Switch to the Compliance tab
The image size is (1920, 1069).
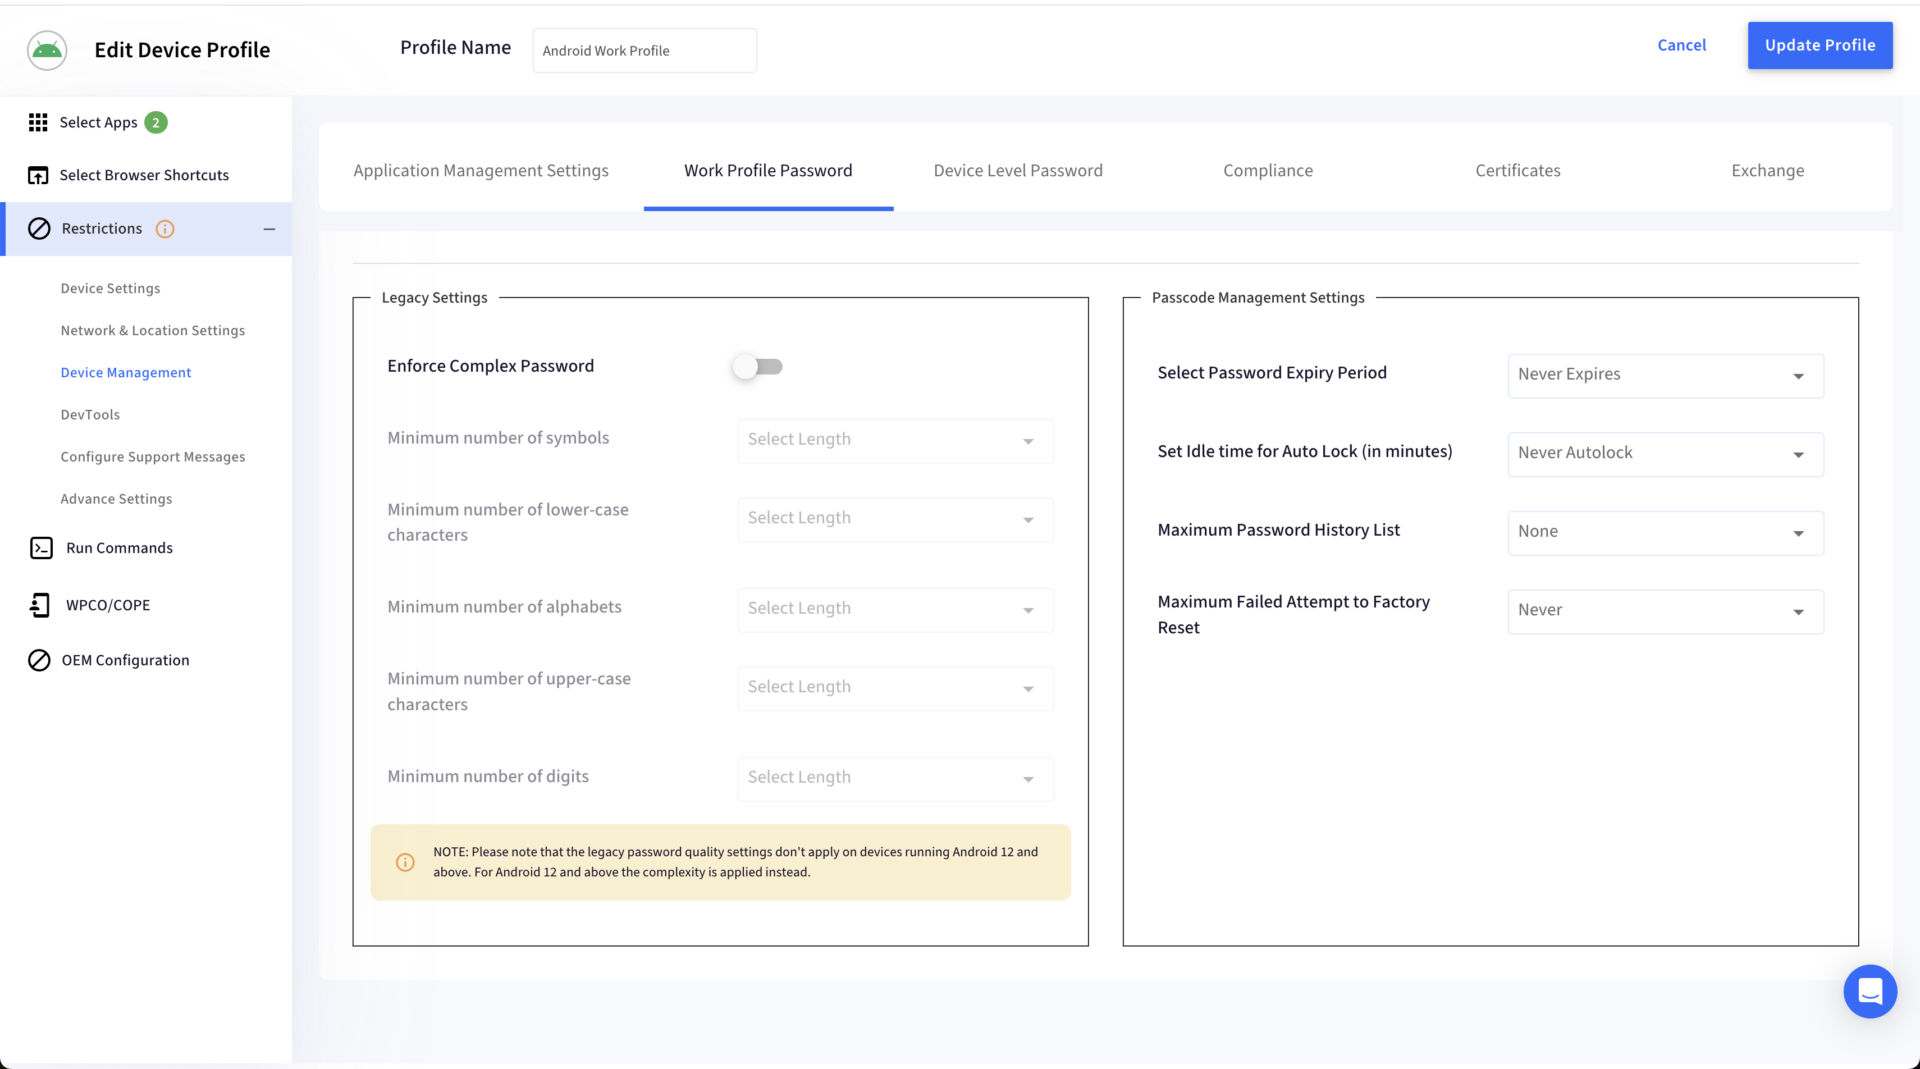click(1267, 171)
